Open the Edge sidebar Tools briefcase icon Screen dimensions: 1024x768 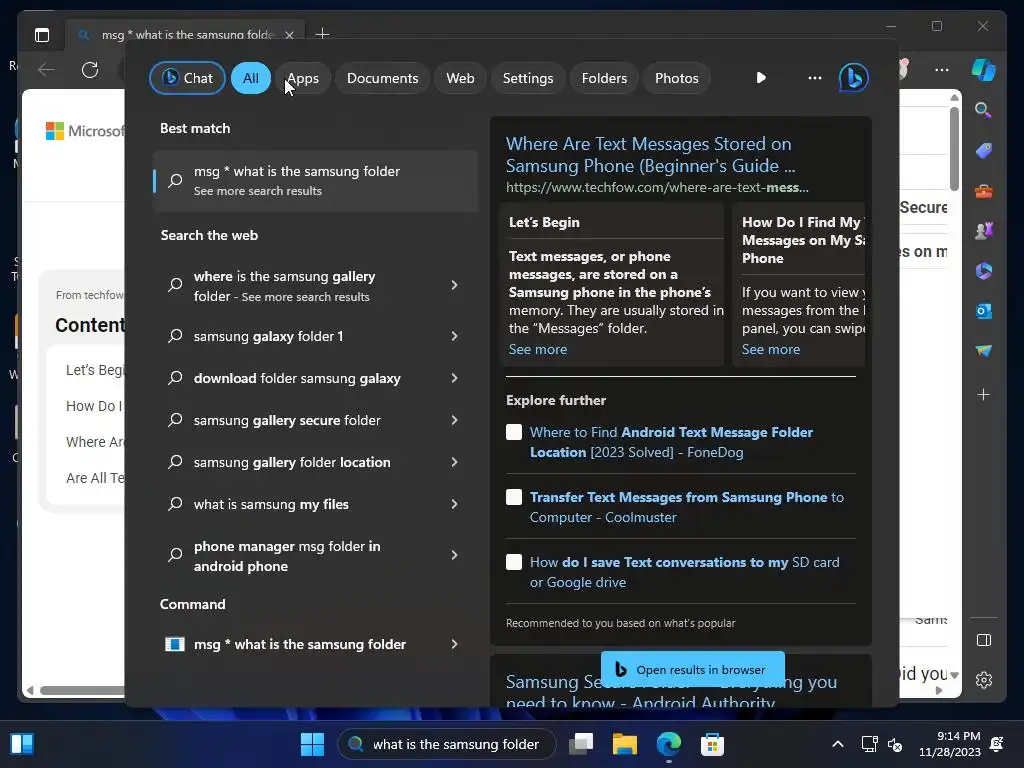coord(984,191)
